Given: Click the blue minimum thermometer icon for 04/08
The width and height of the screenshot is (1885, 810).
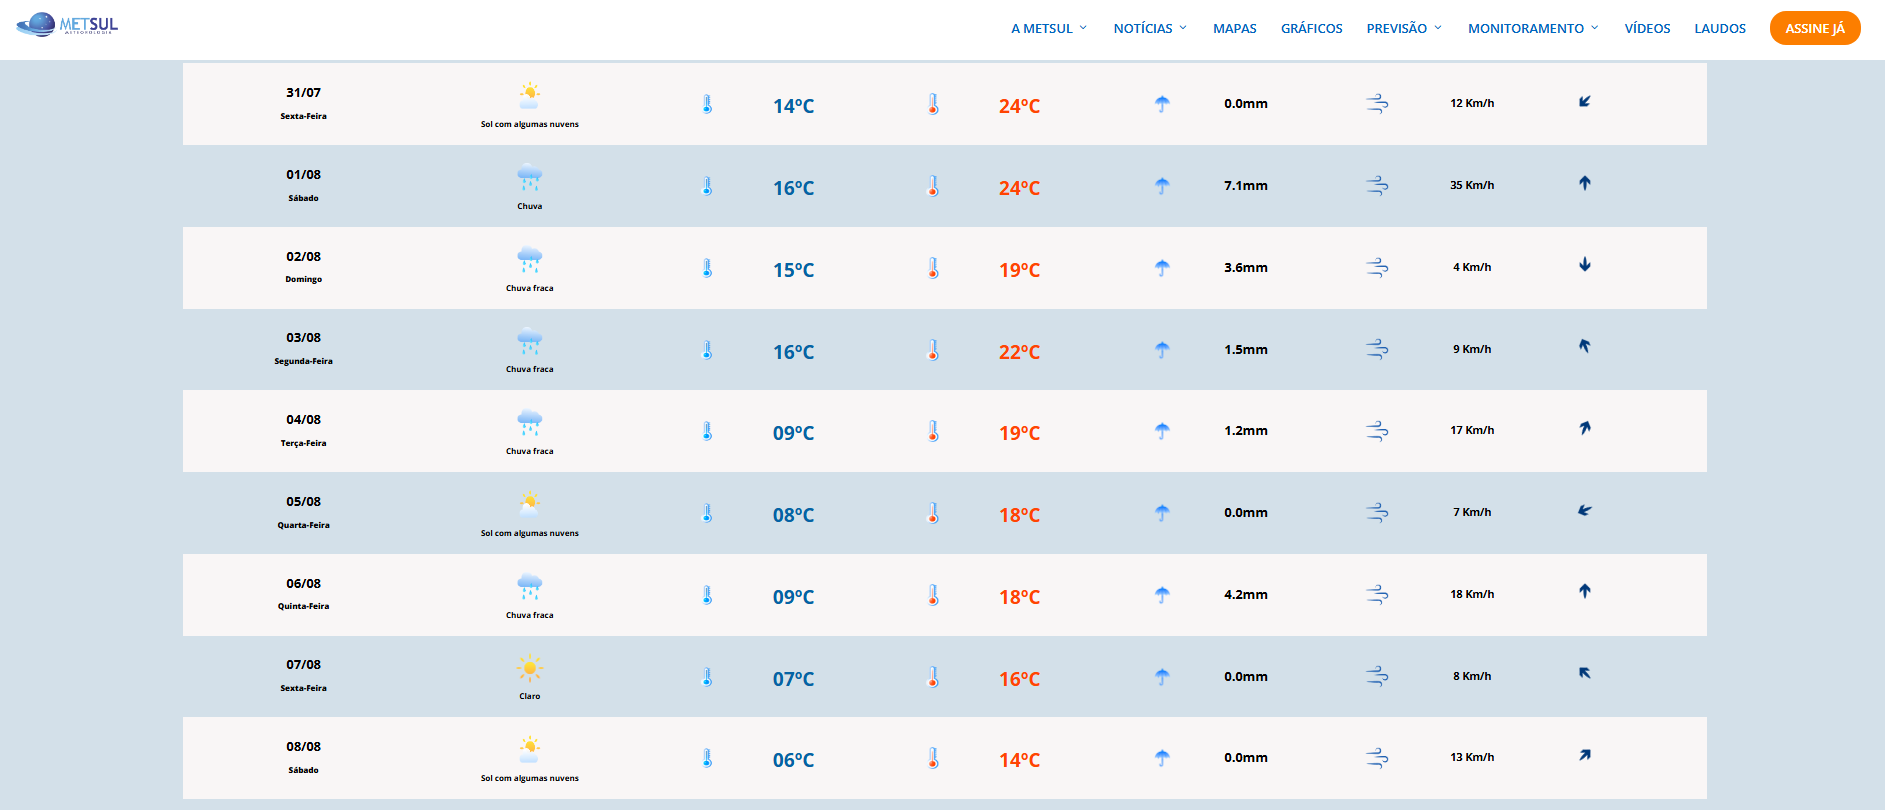Looking at the screenshot, I should [707, 431].
